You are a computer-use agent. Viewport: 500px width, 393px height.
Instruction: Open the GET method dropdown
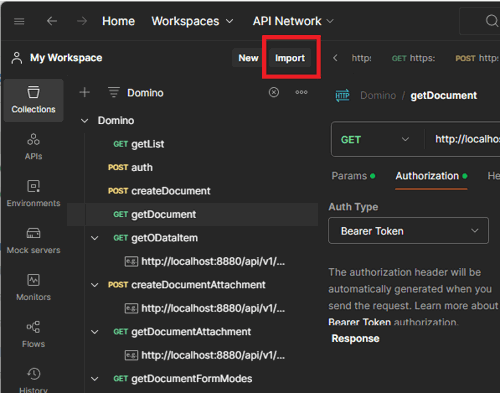coord(375,139)
